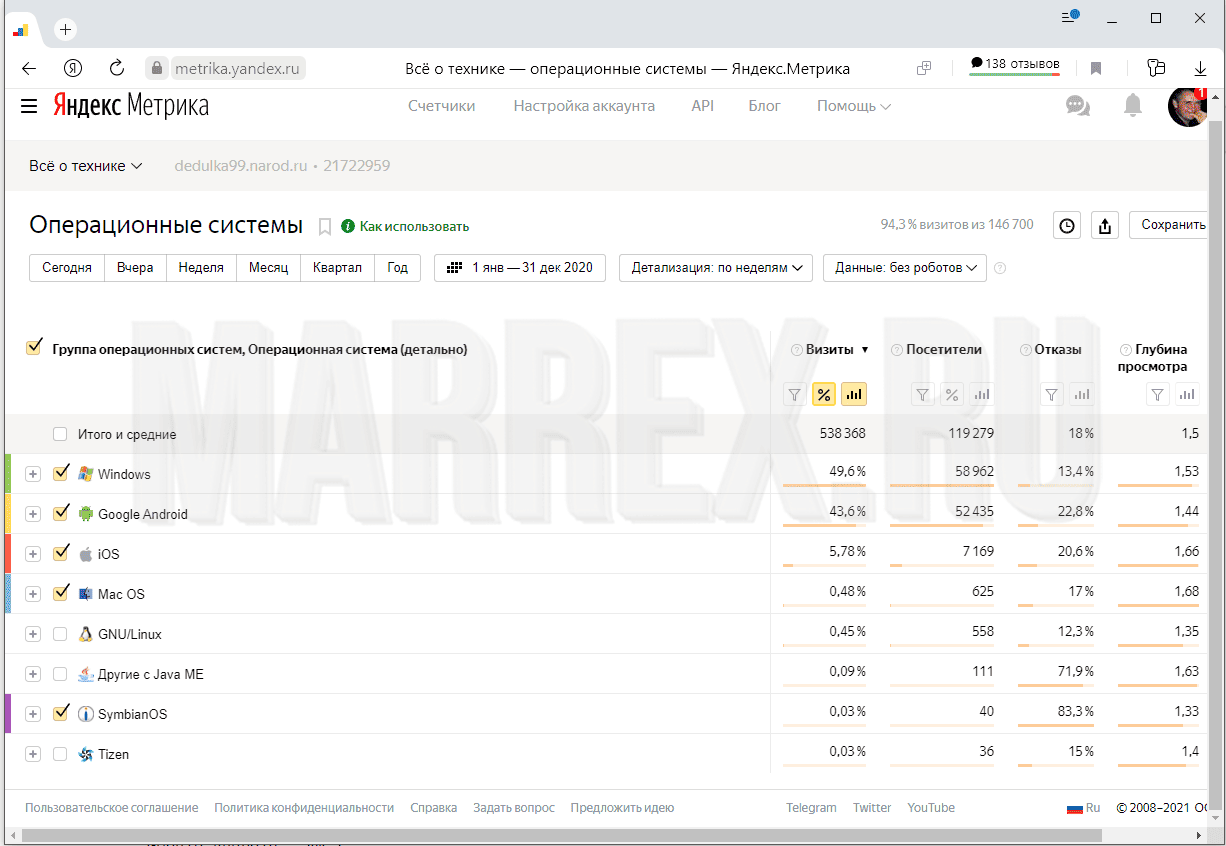Toggle bar chart icon under Посетители

[x=982, y=394]
